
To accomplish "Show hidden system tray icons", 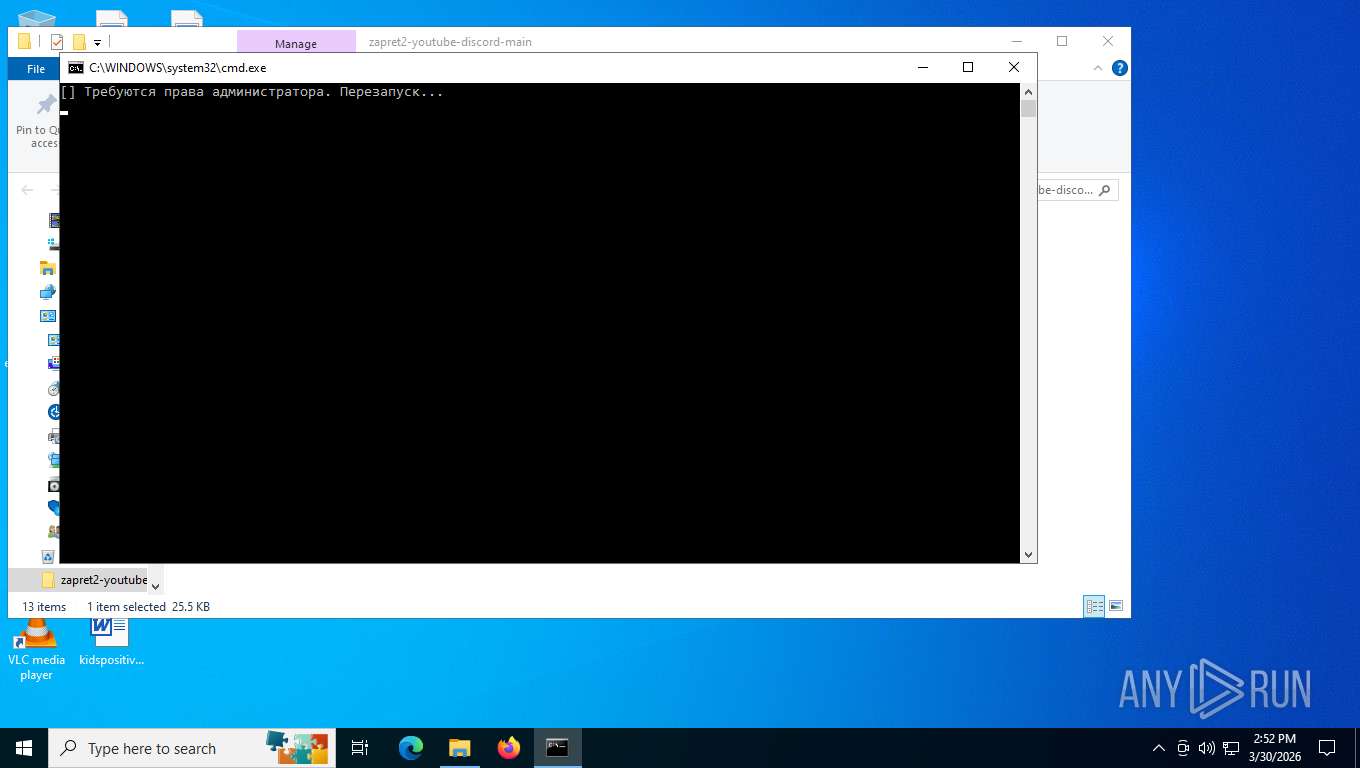I will 1159,748.
